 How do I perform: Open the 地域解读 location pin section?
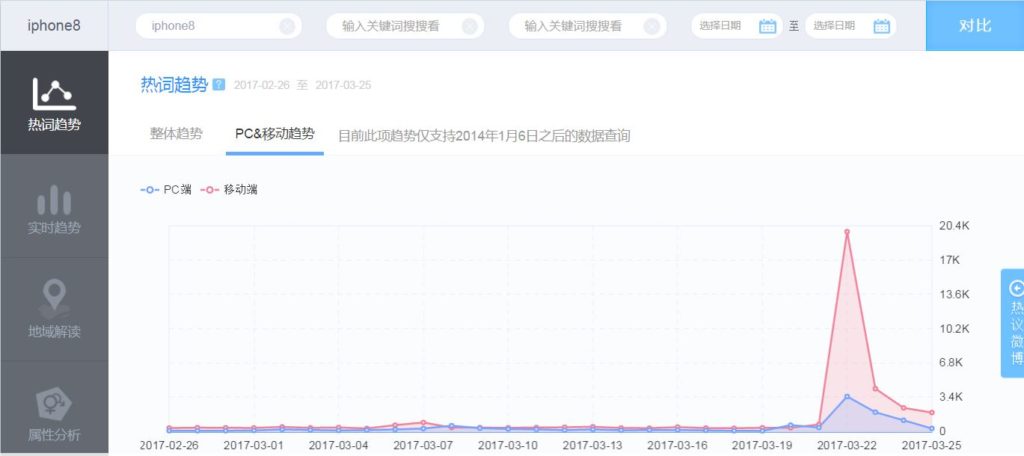click(54, 310)
